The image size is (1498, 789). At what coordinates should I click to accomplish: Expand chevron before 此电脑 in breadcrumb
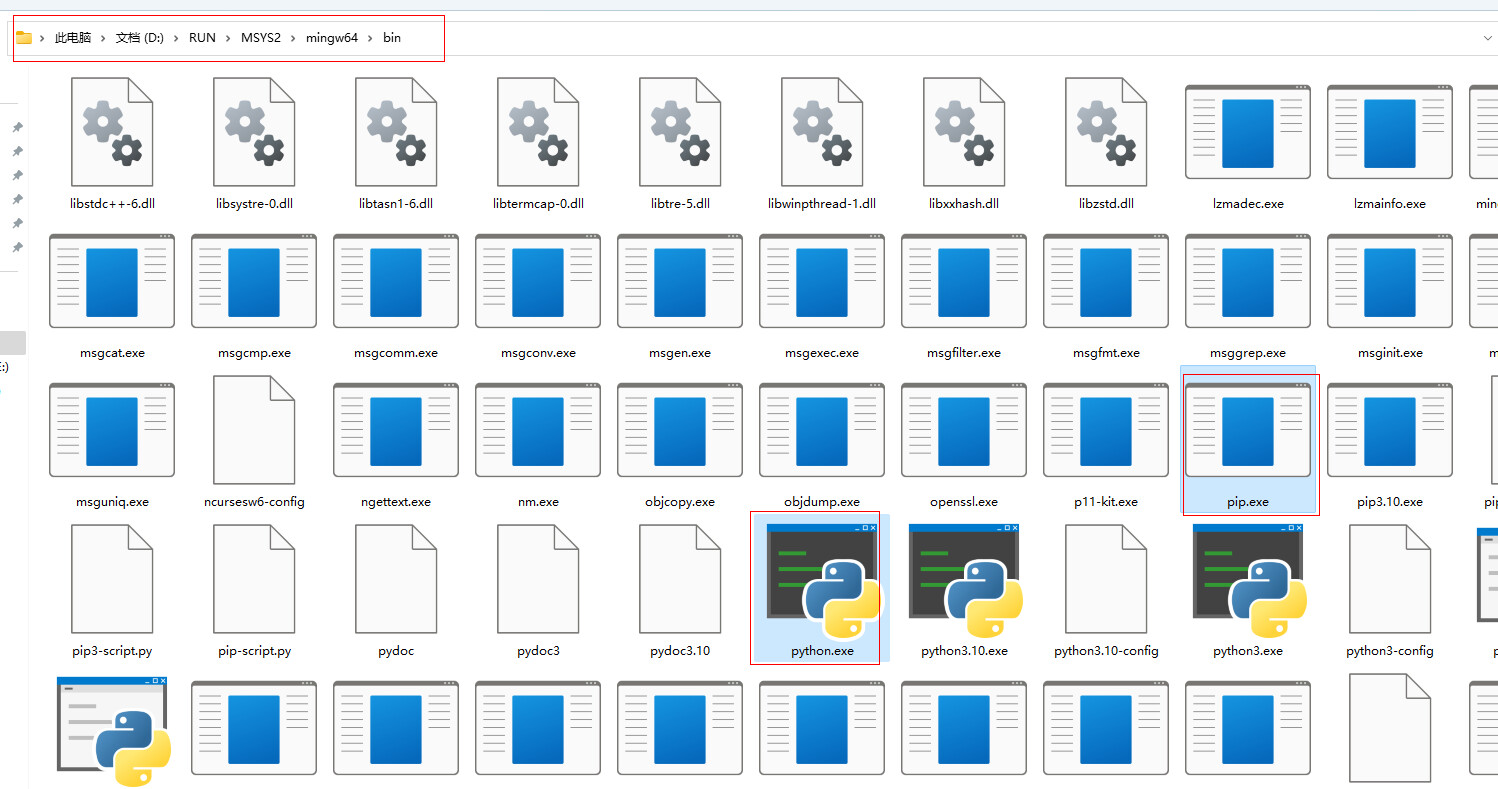point(42,38)
